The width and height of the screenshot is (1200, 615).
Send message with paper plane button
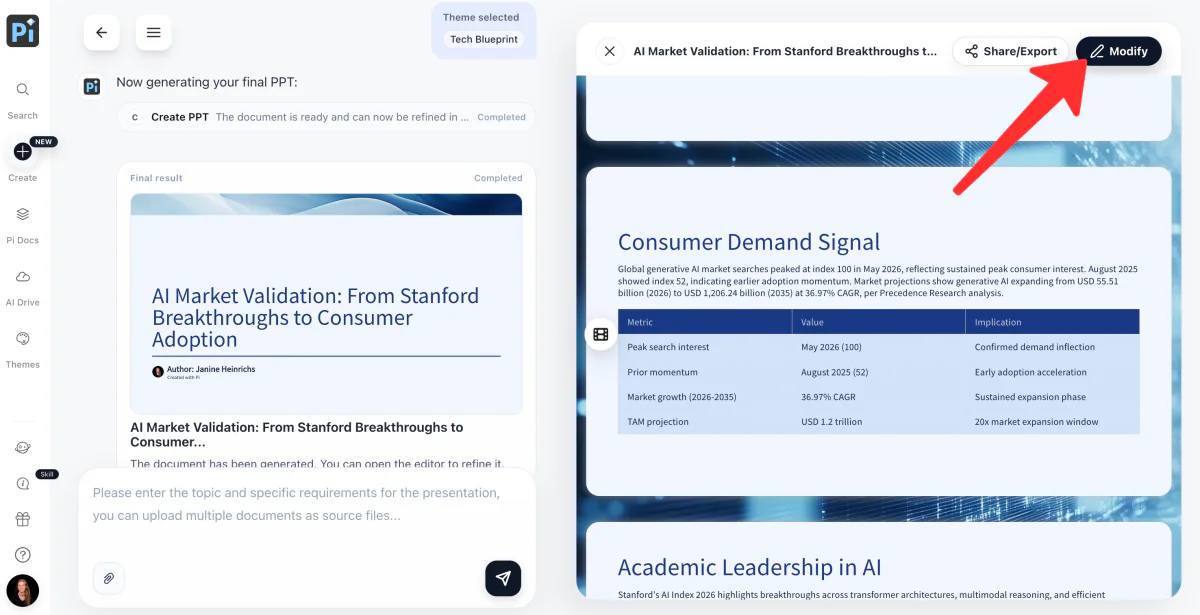pos(503,578)
